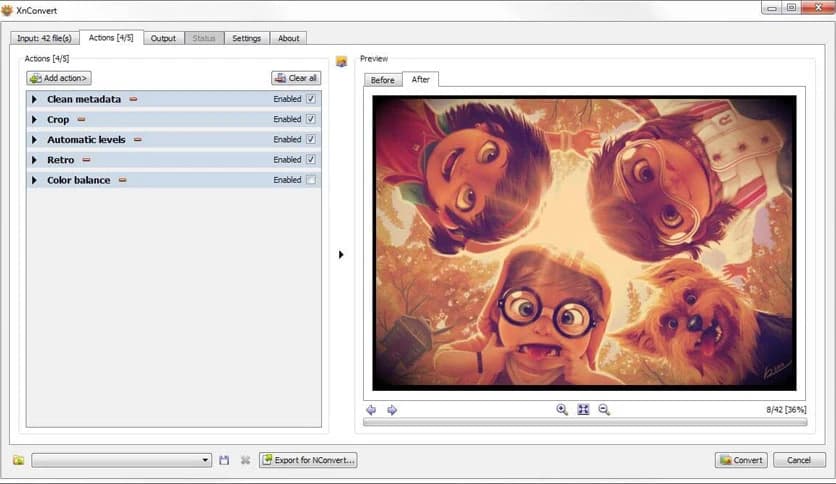Click the Cancel button
This screenshot has height=484, width=836.
tap(799, 460)
